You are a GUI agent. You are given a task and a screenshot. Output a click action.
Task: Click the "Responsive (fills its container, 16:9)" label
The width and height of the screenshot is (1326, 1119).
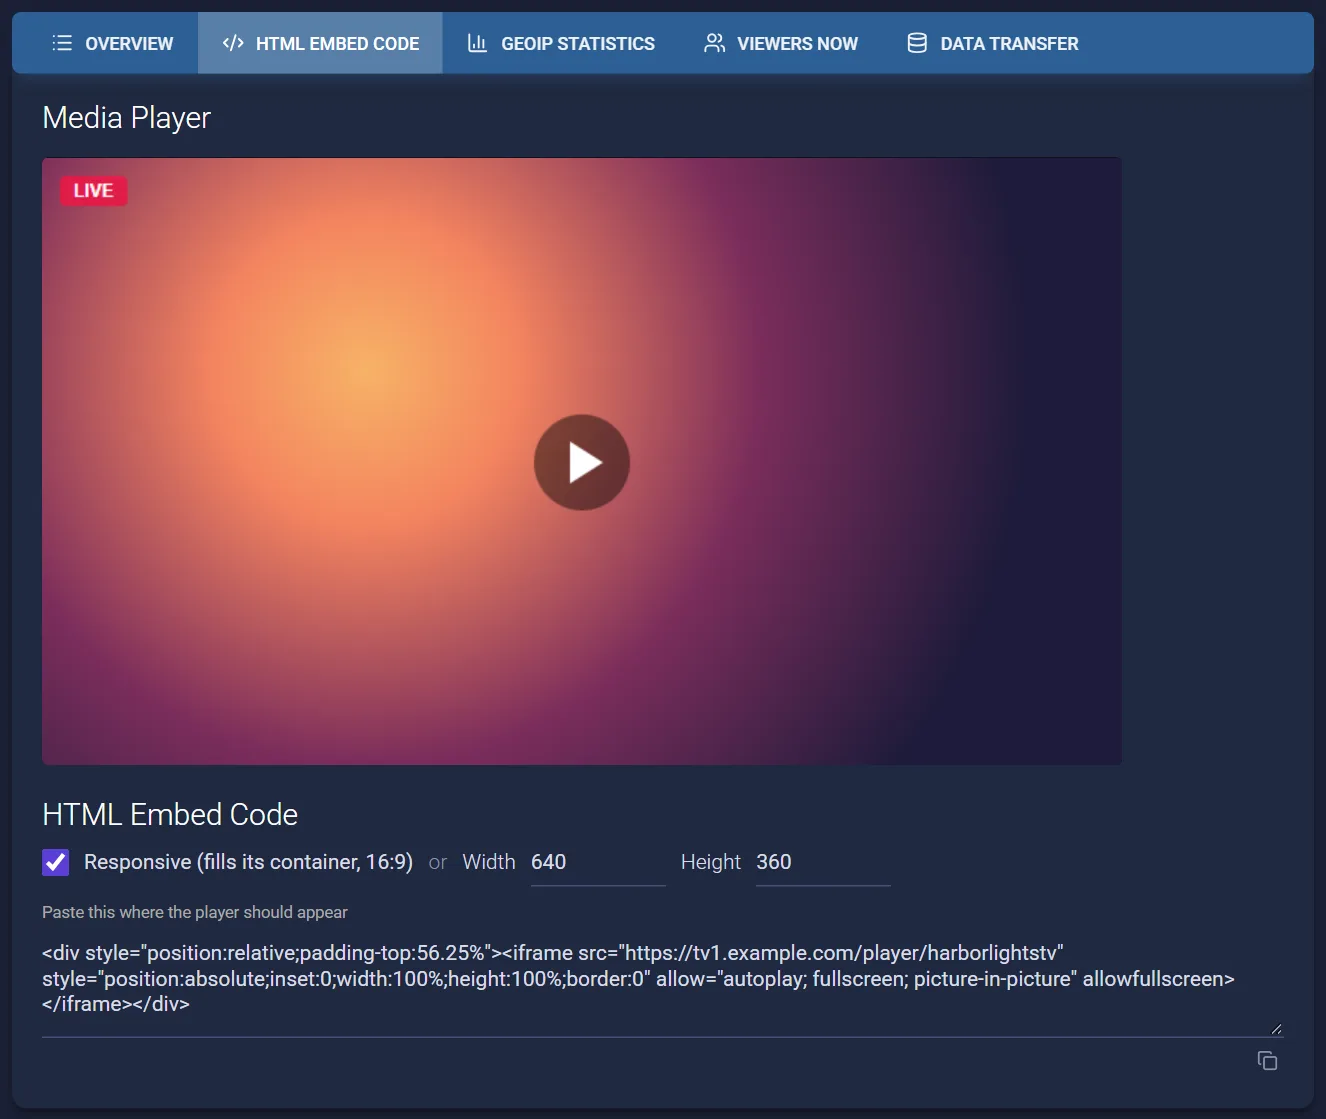tap(248, 862)
